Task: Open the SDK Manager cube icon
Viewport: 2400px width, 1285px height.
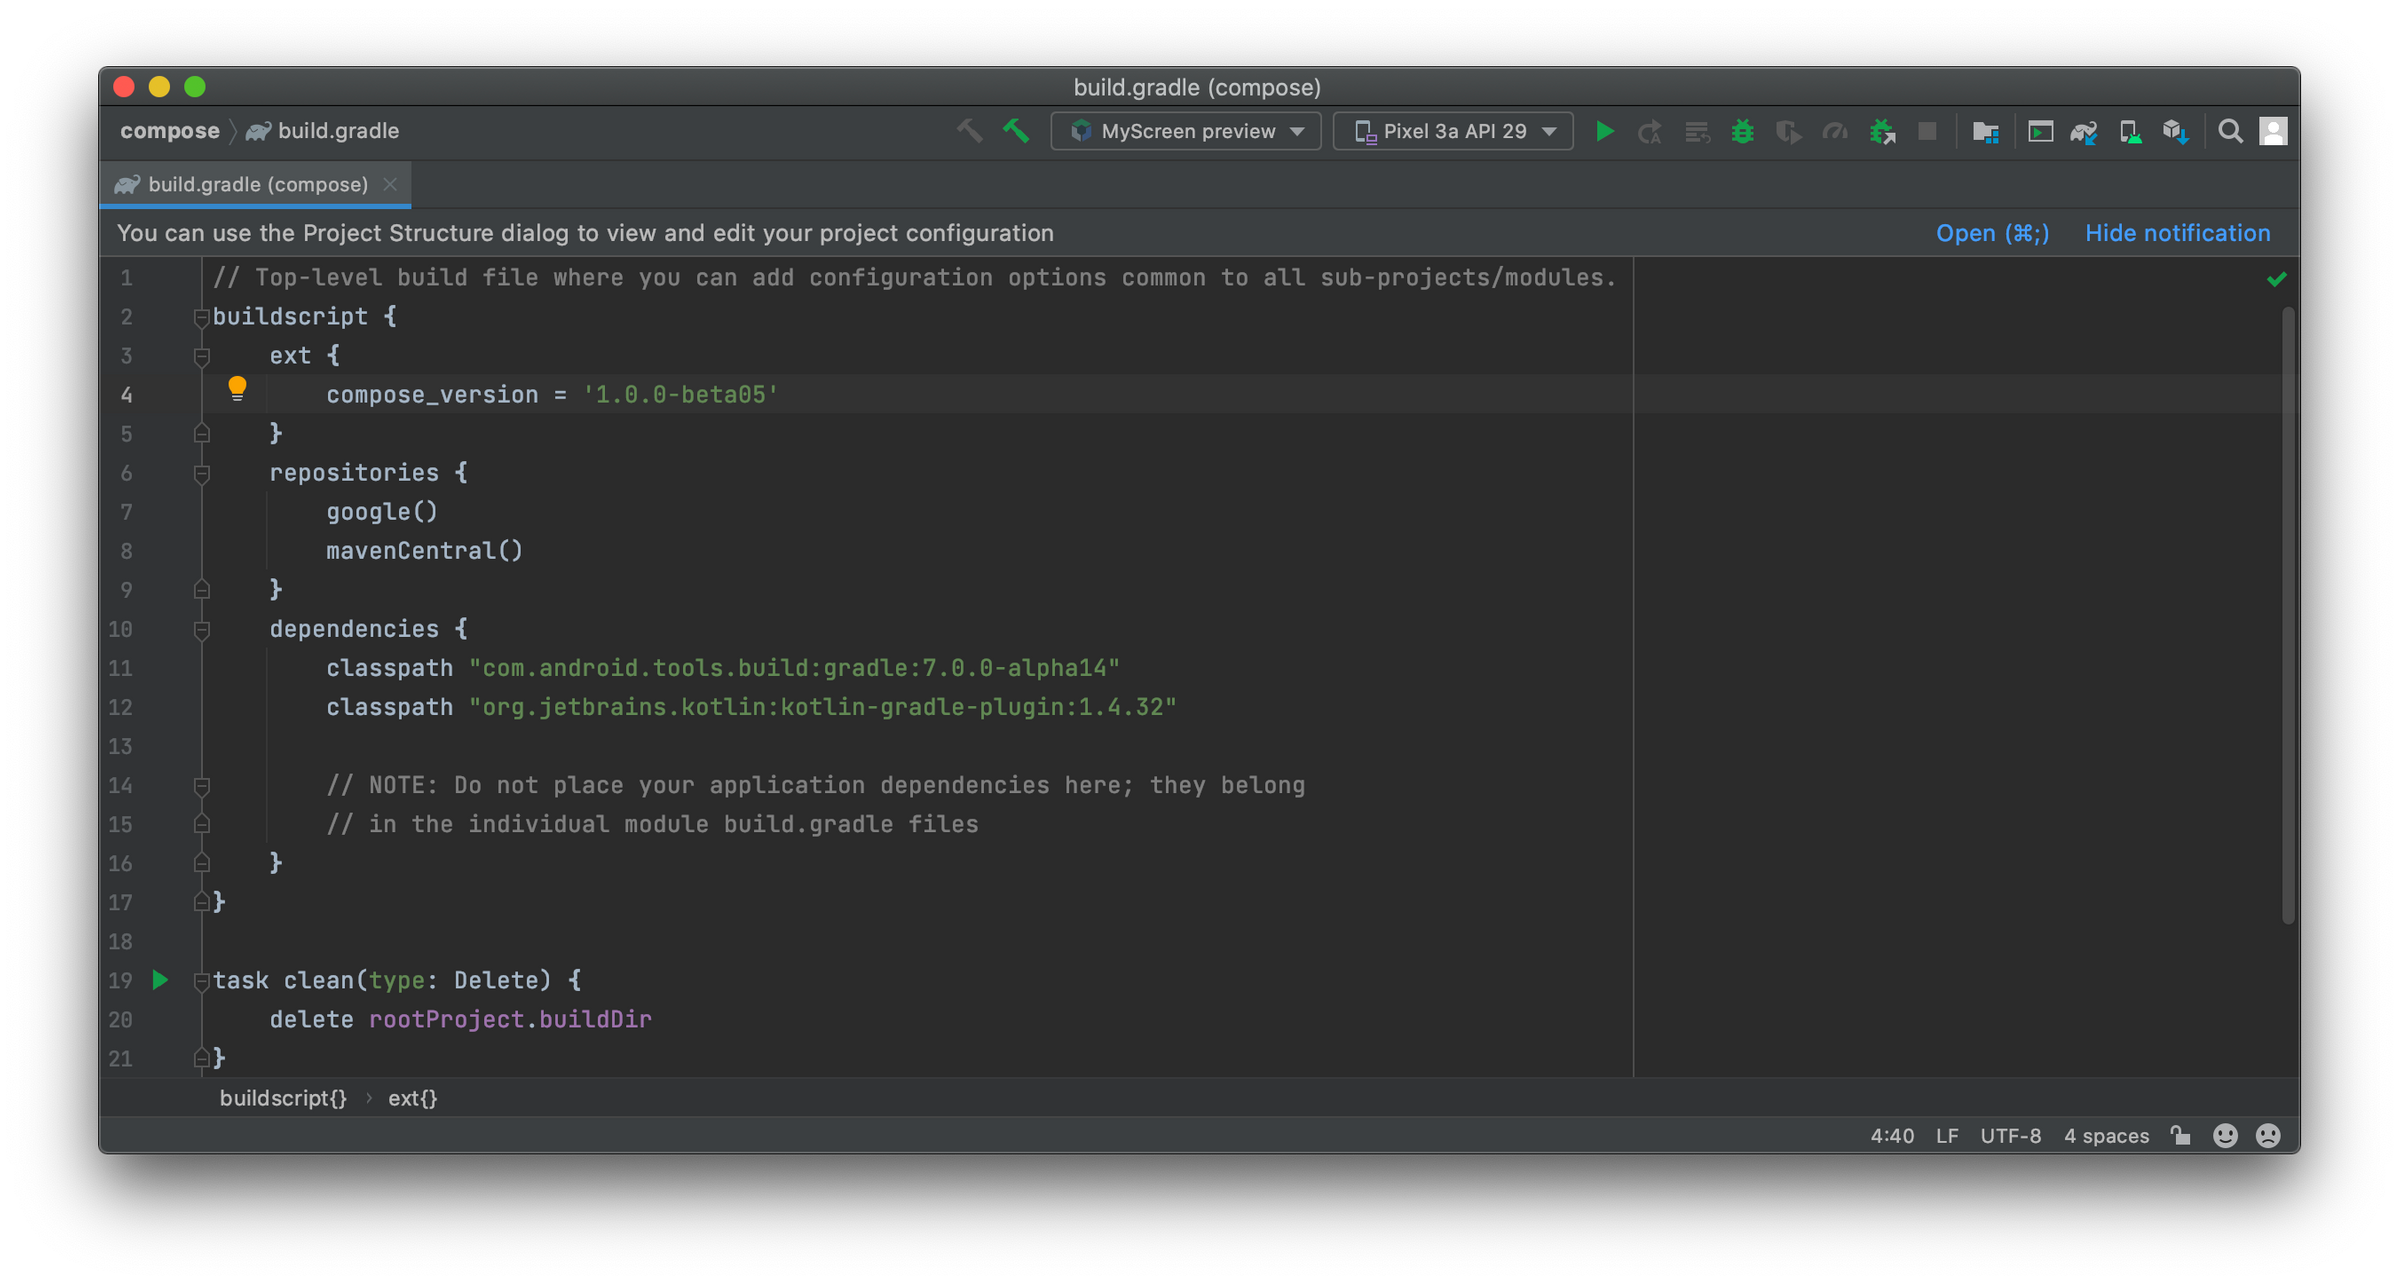Action: [x=2175, y=131]
